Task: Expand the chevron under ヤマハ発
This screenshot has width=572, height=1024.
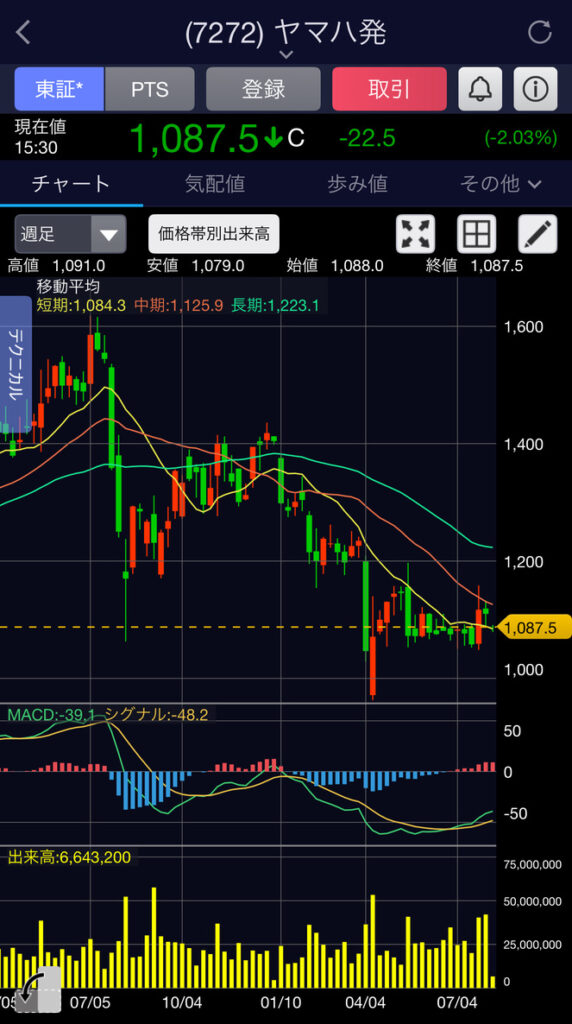Action: pos(286,55)
